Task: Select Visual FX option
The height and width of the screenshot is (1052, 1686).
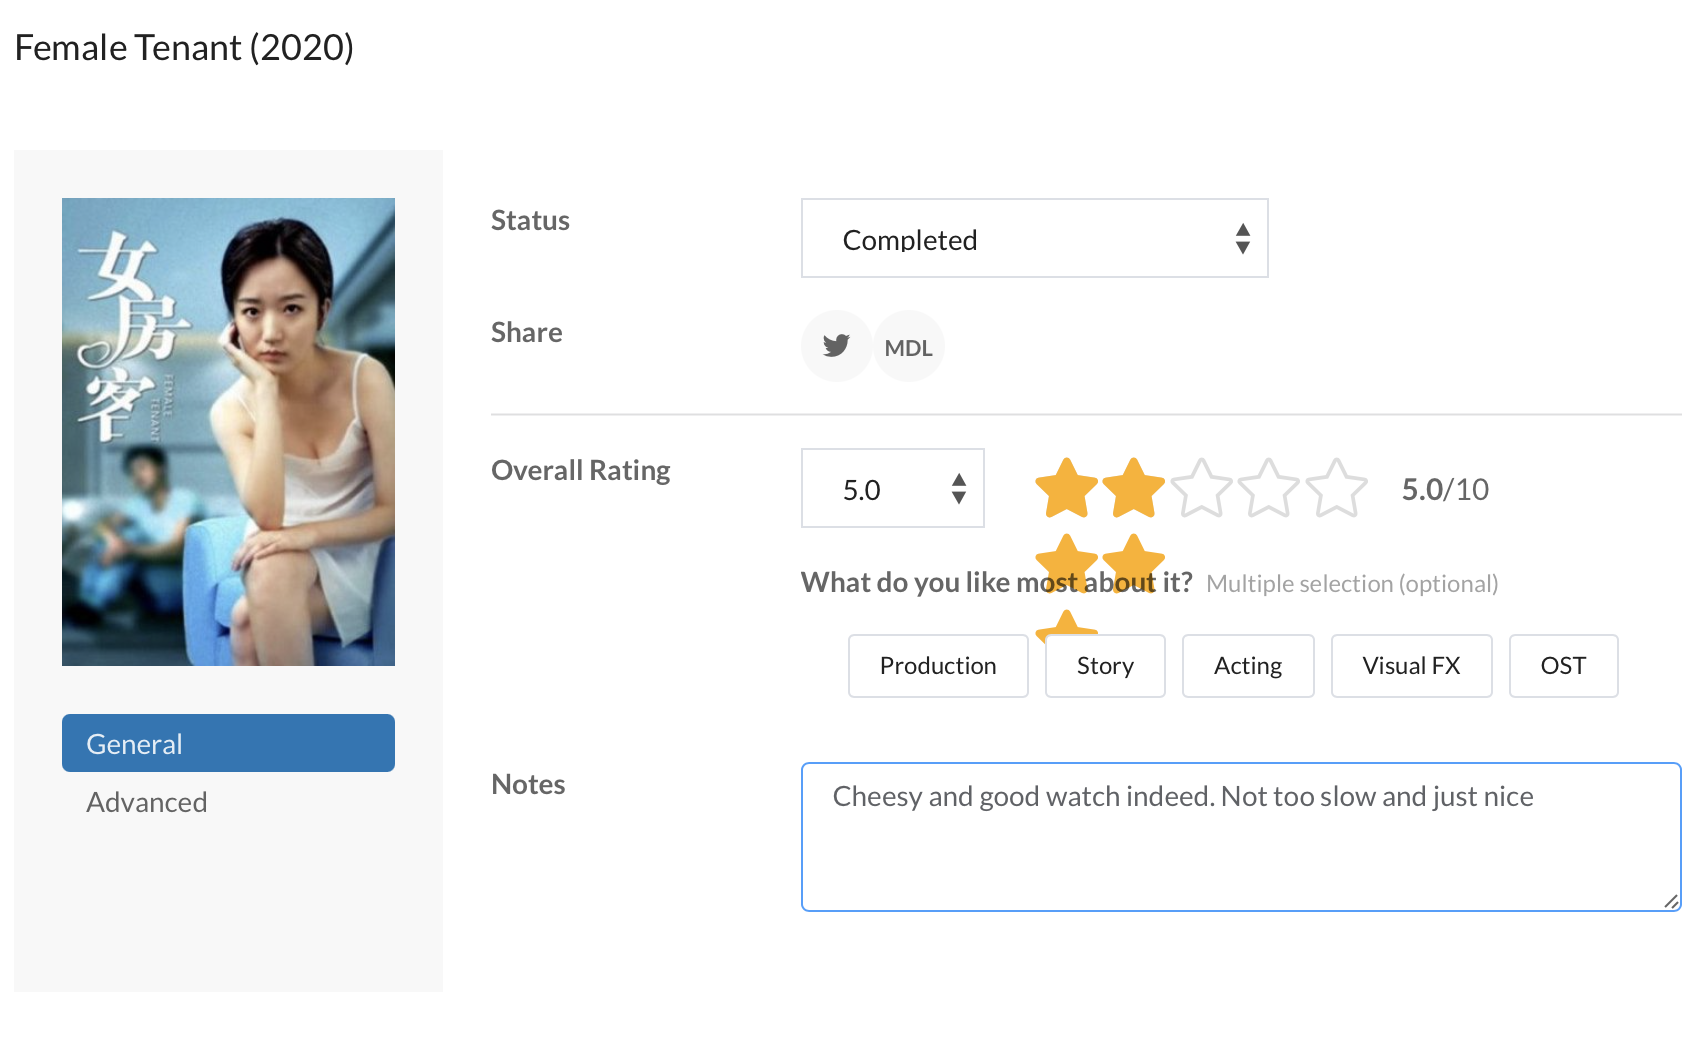Action: coord(1410,666)
